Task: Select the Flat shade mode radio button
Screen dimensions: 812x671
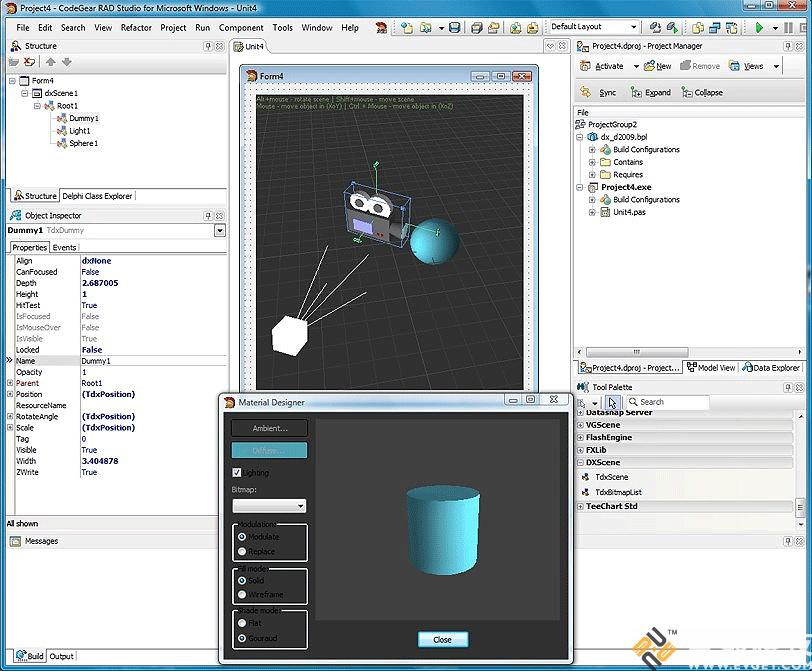Action: [242, 623]
